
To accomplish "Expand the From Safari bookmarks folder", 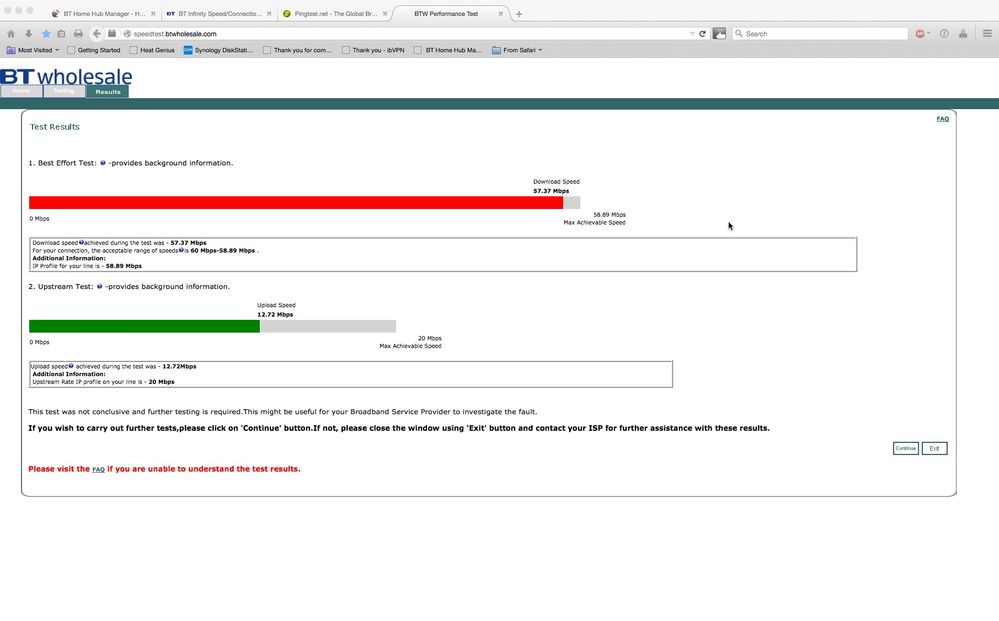I will point(517,50).
